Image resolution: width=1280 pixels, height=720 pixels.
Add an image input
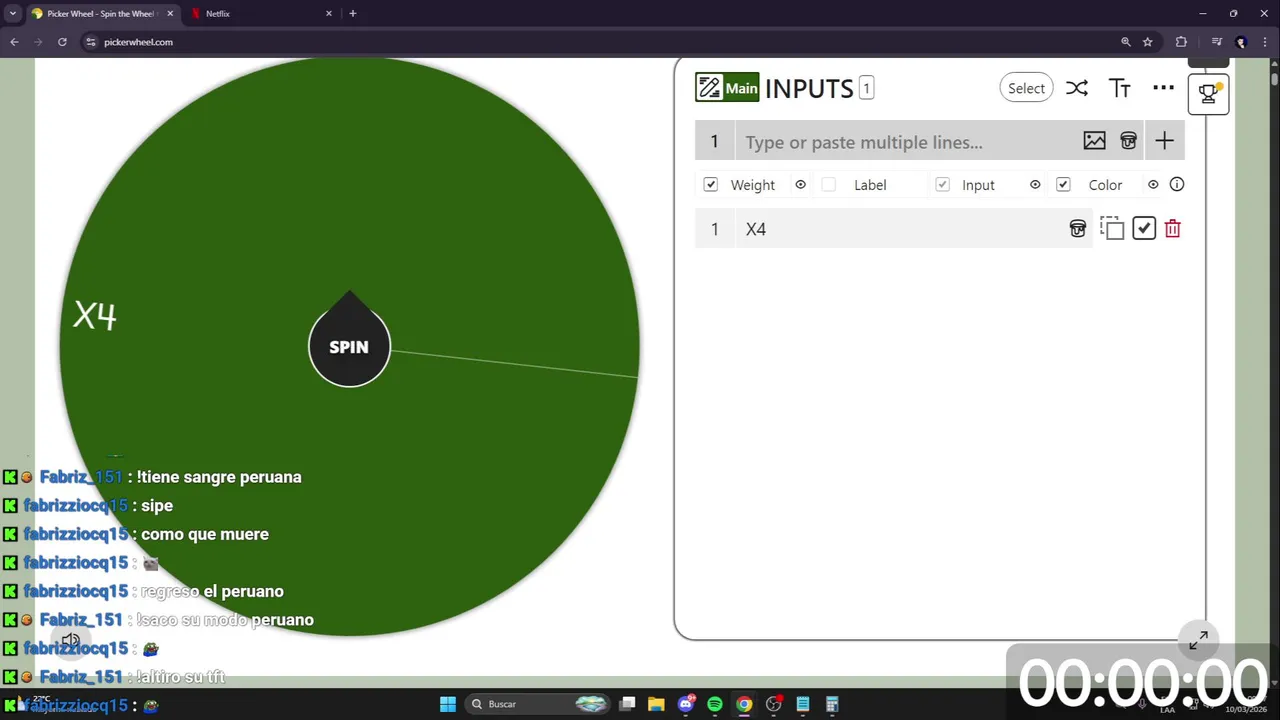tap(1095, 141)
